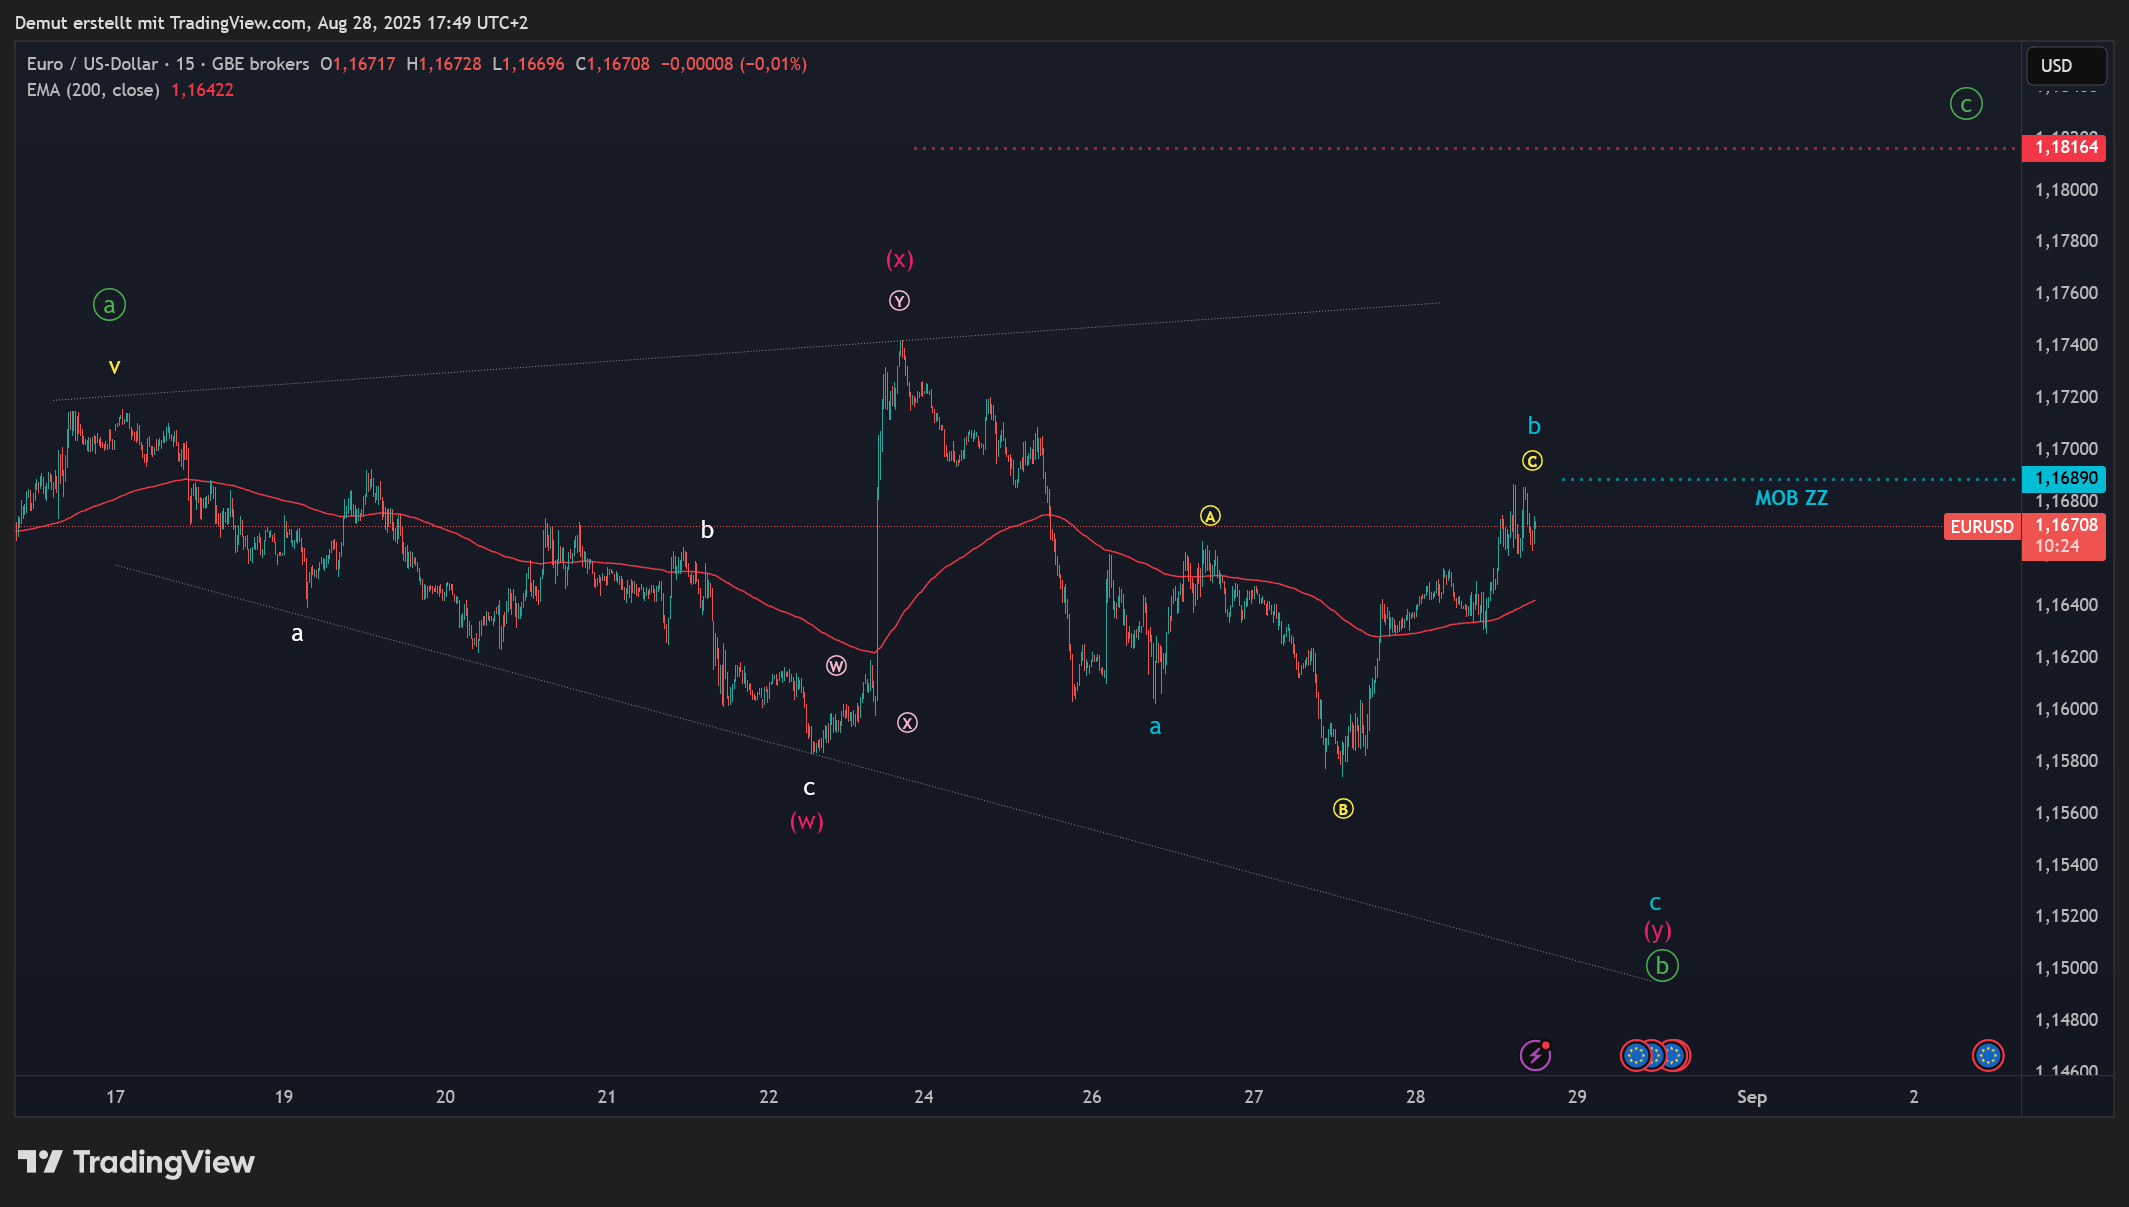The image size is (2129, 1207).
Task: Select the yellow circled 'A' wave marker
Action: [1210, 516]
